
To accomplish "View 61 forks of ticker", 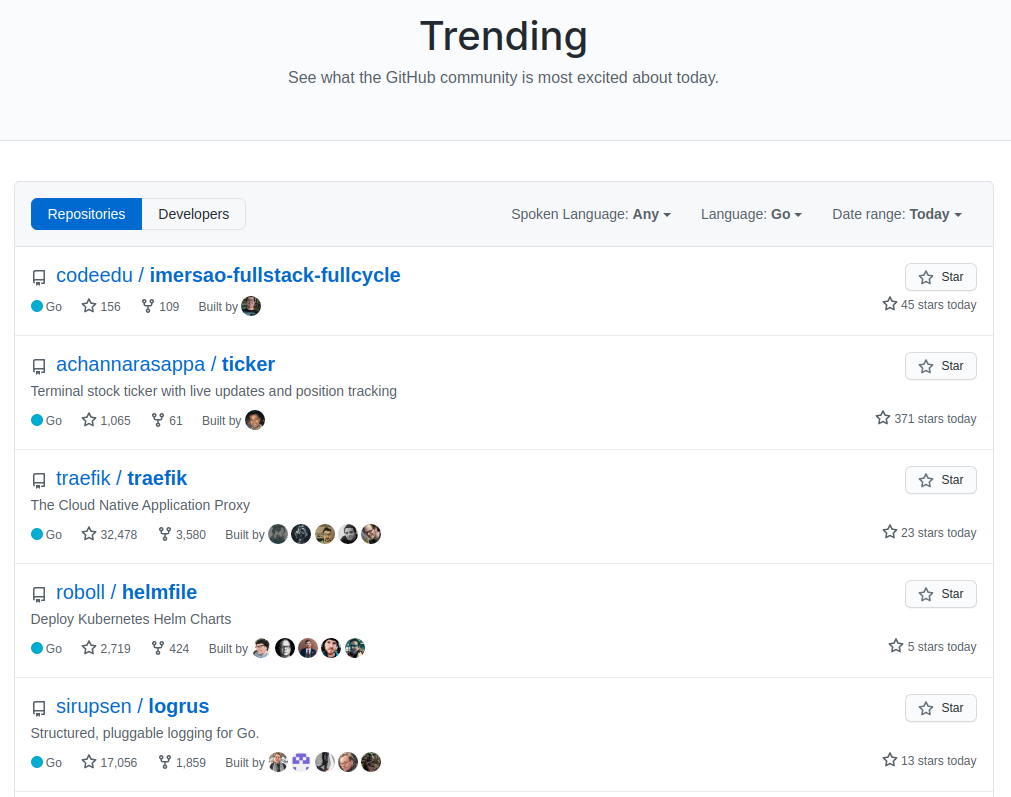I will (167, 420).
